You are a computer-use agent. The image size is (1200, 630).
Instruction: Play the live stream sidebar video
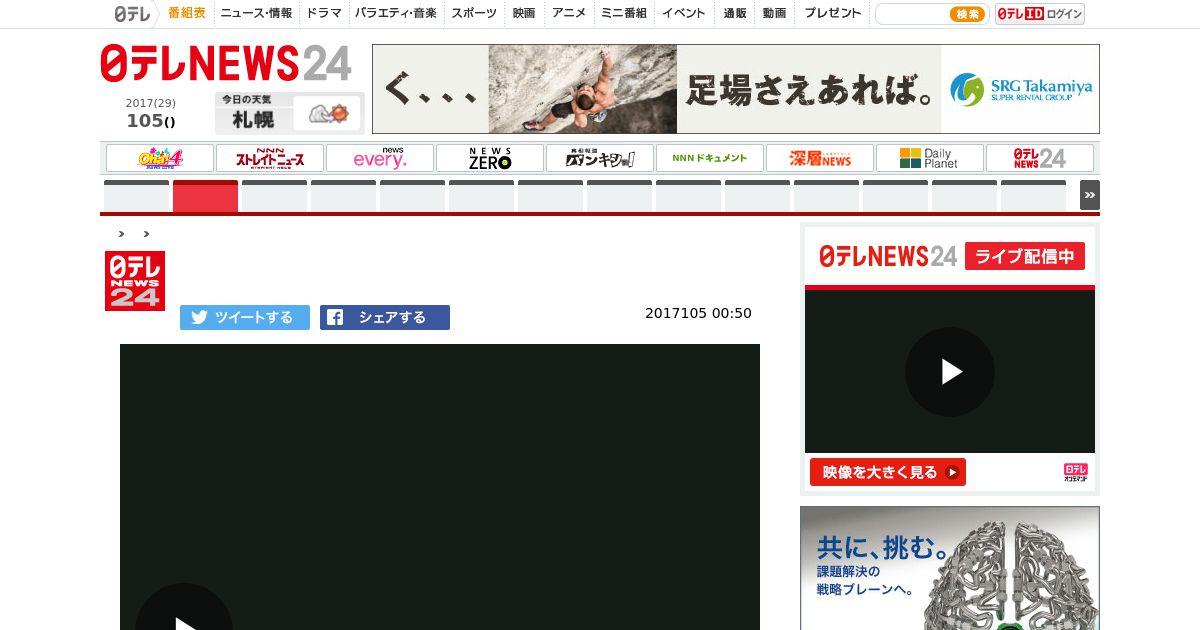coord(950,372)
